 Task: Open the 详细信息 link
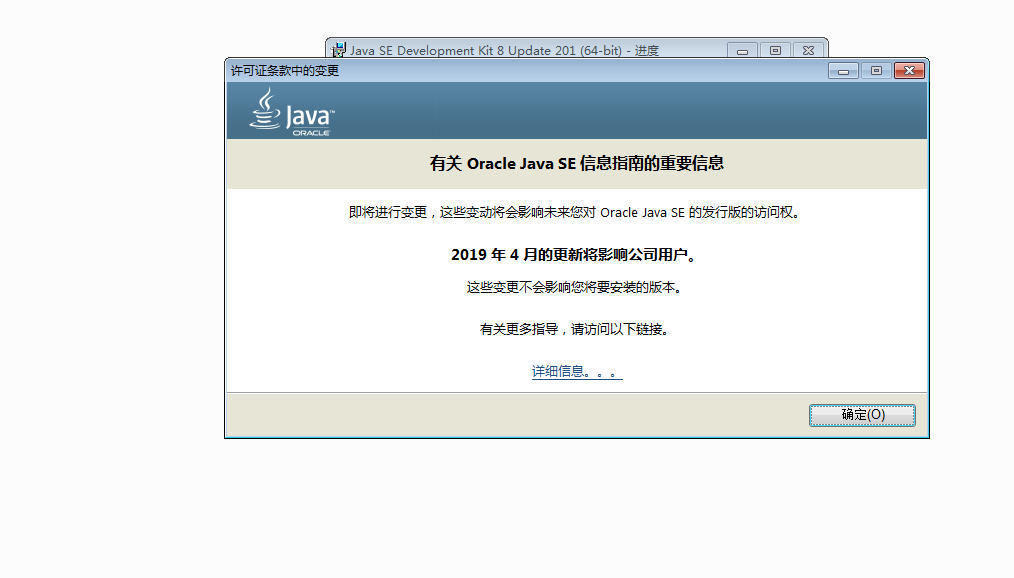pyautogui.click(x=577, y=372)
